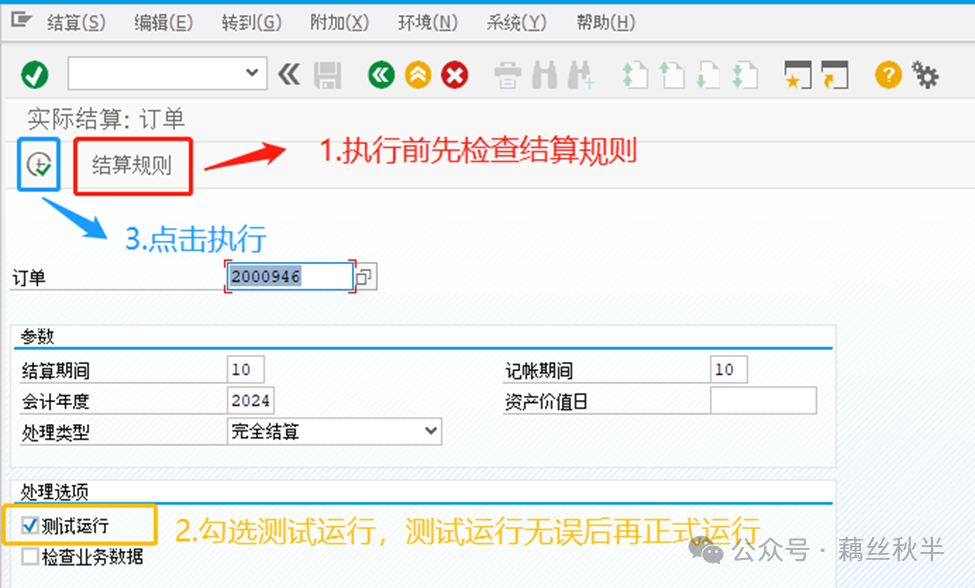This screenshot has width=975, height=588.
Task: Click the 结算期间 field
Action: 246,369
